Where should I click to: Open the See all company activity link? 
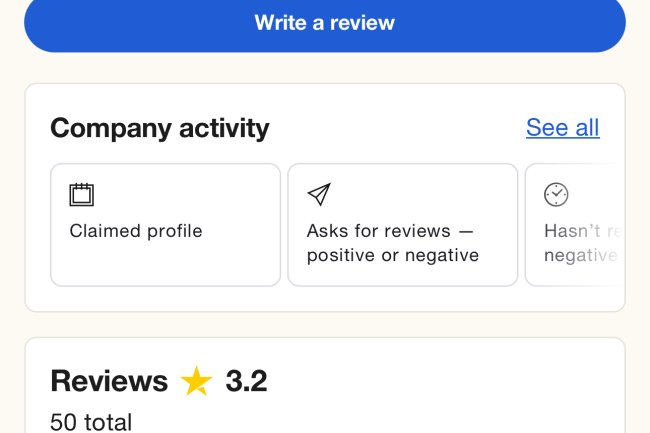562,128
